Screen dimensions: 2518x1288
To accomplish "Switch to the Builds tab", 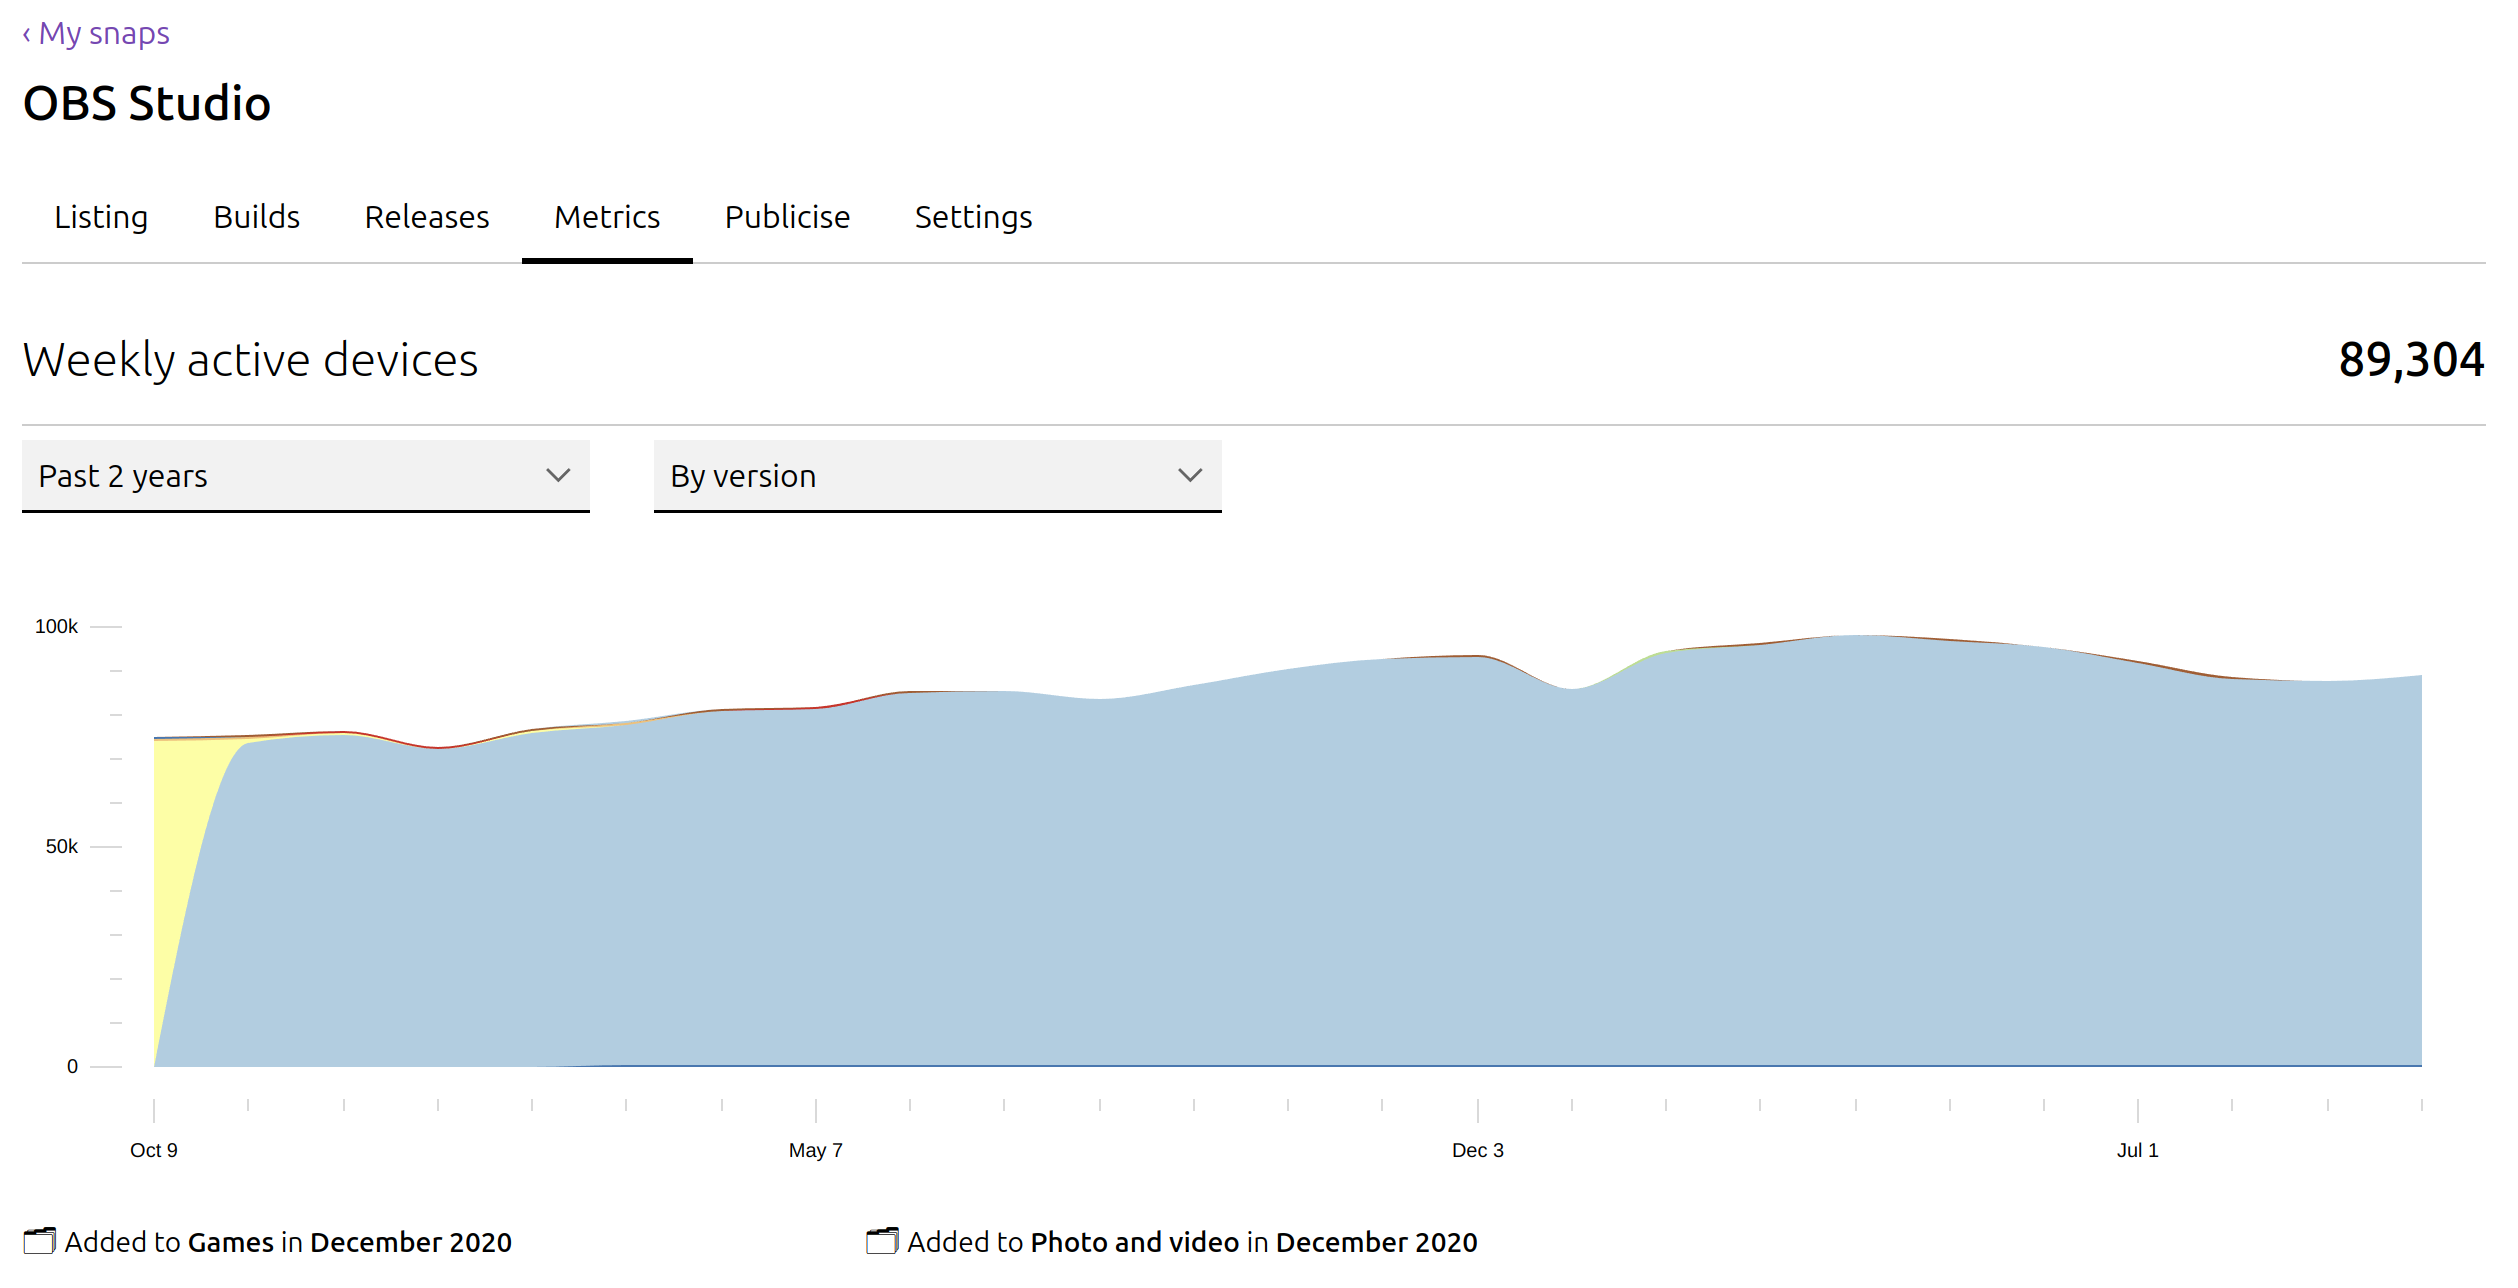I will coord(257,217).
